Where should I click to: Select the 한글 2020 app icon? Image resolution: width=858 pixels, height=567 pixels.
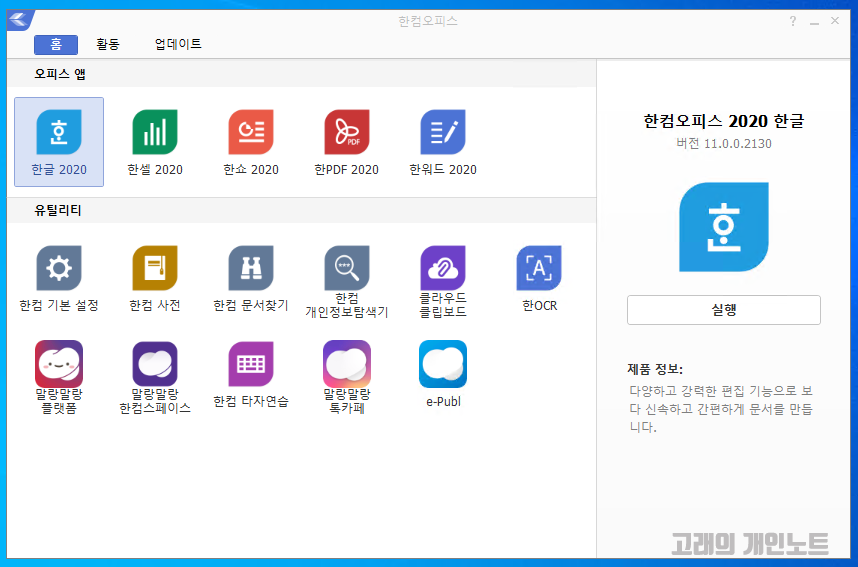pyautogui.click(x=59, y=132)
